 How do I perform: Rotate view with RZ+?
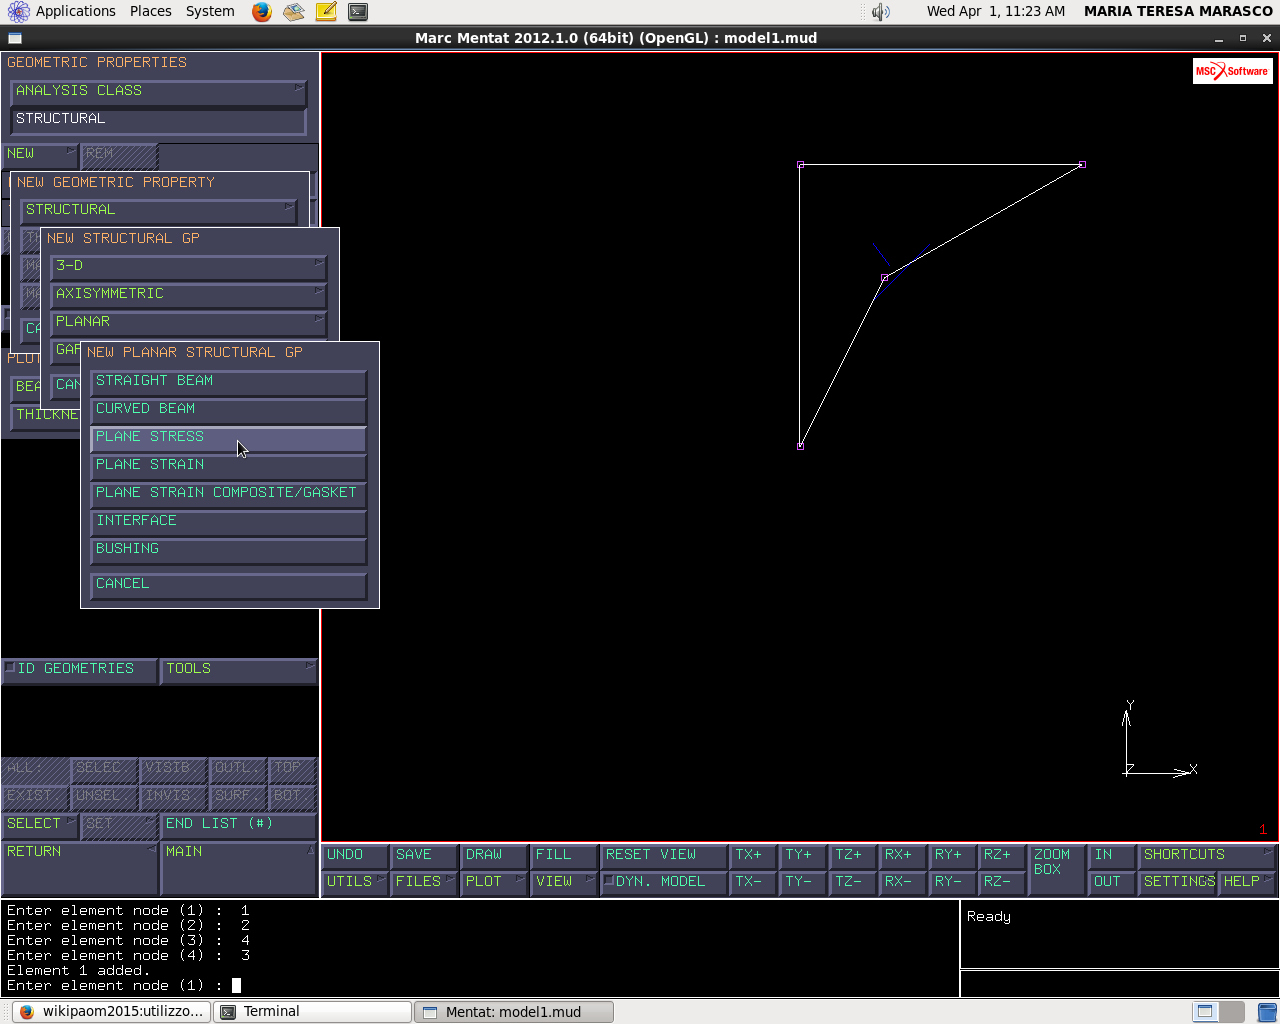pyautogui.click(x=1001, y=855)
